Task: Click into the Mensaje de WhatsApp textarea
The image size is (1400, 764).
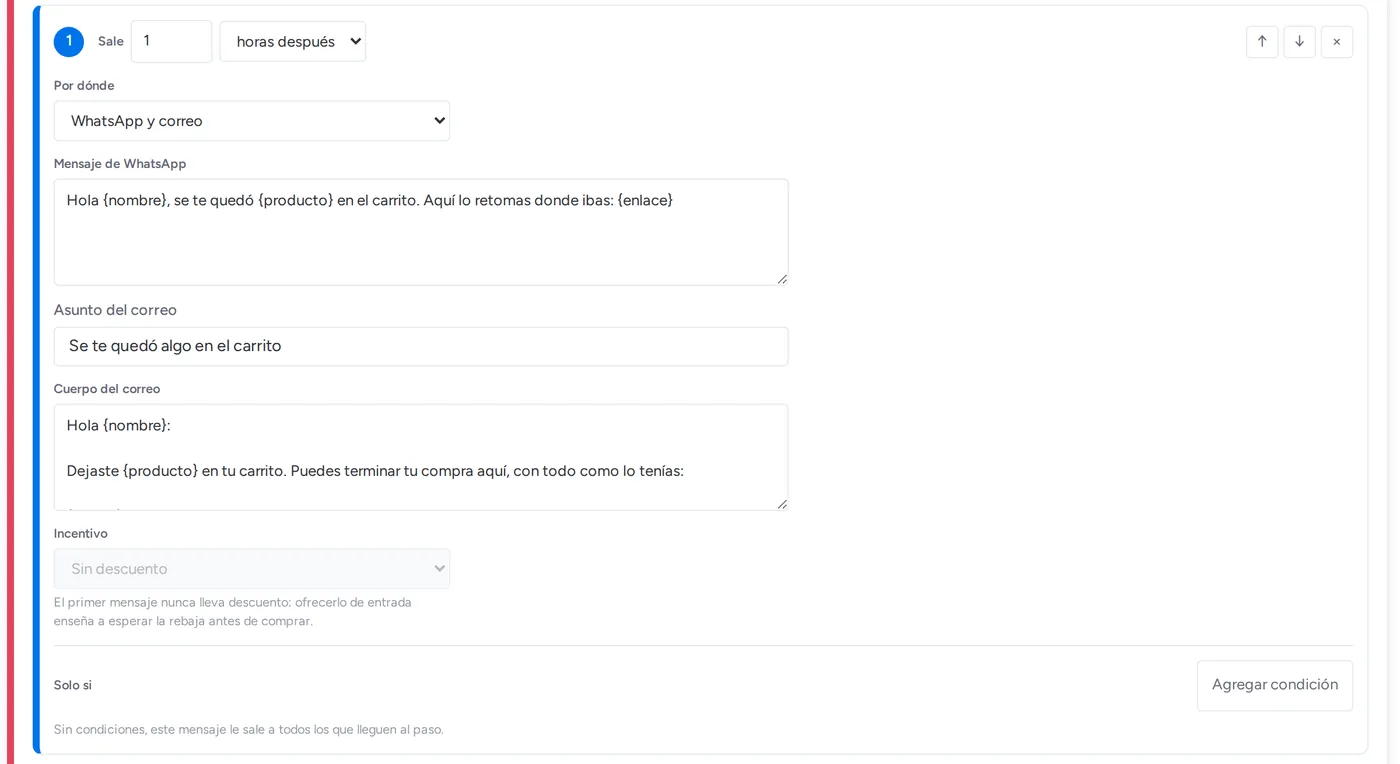Action: coord(421,232)
